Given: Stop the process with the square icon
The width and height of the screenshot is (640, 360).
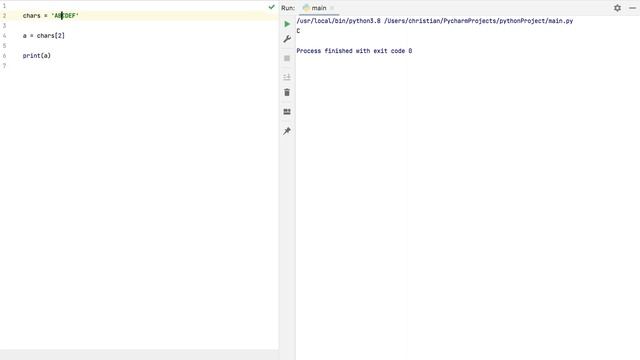Looking at the screenshot, I should 287,58.
